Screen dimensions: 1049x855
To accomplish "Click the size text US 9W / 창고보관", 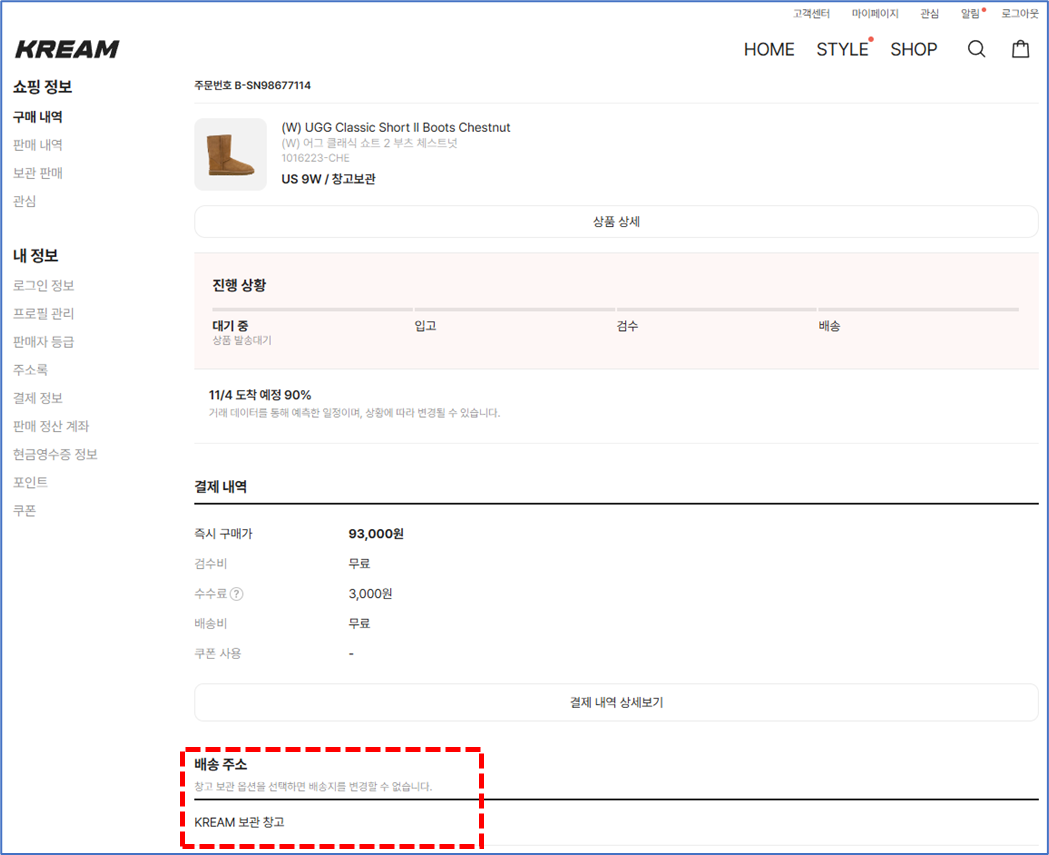I will click(328, 179).
